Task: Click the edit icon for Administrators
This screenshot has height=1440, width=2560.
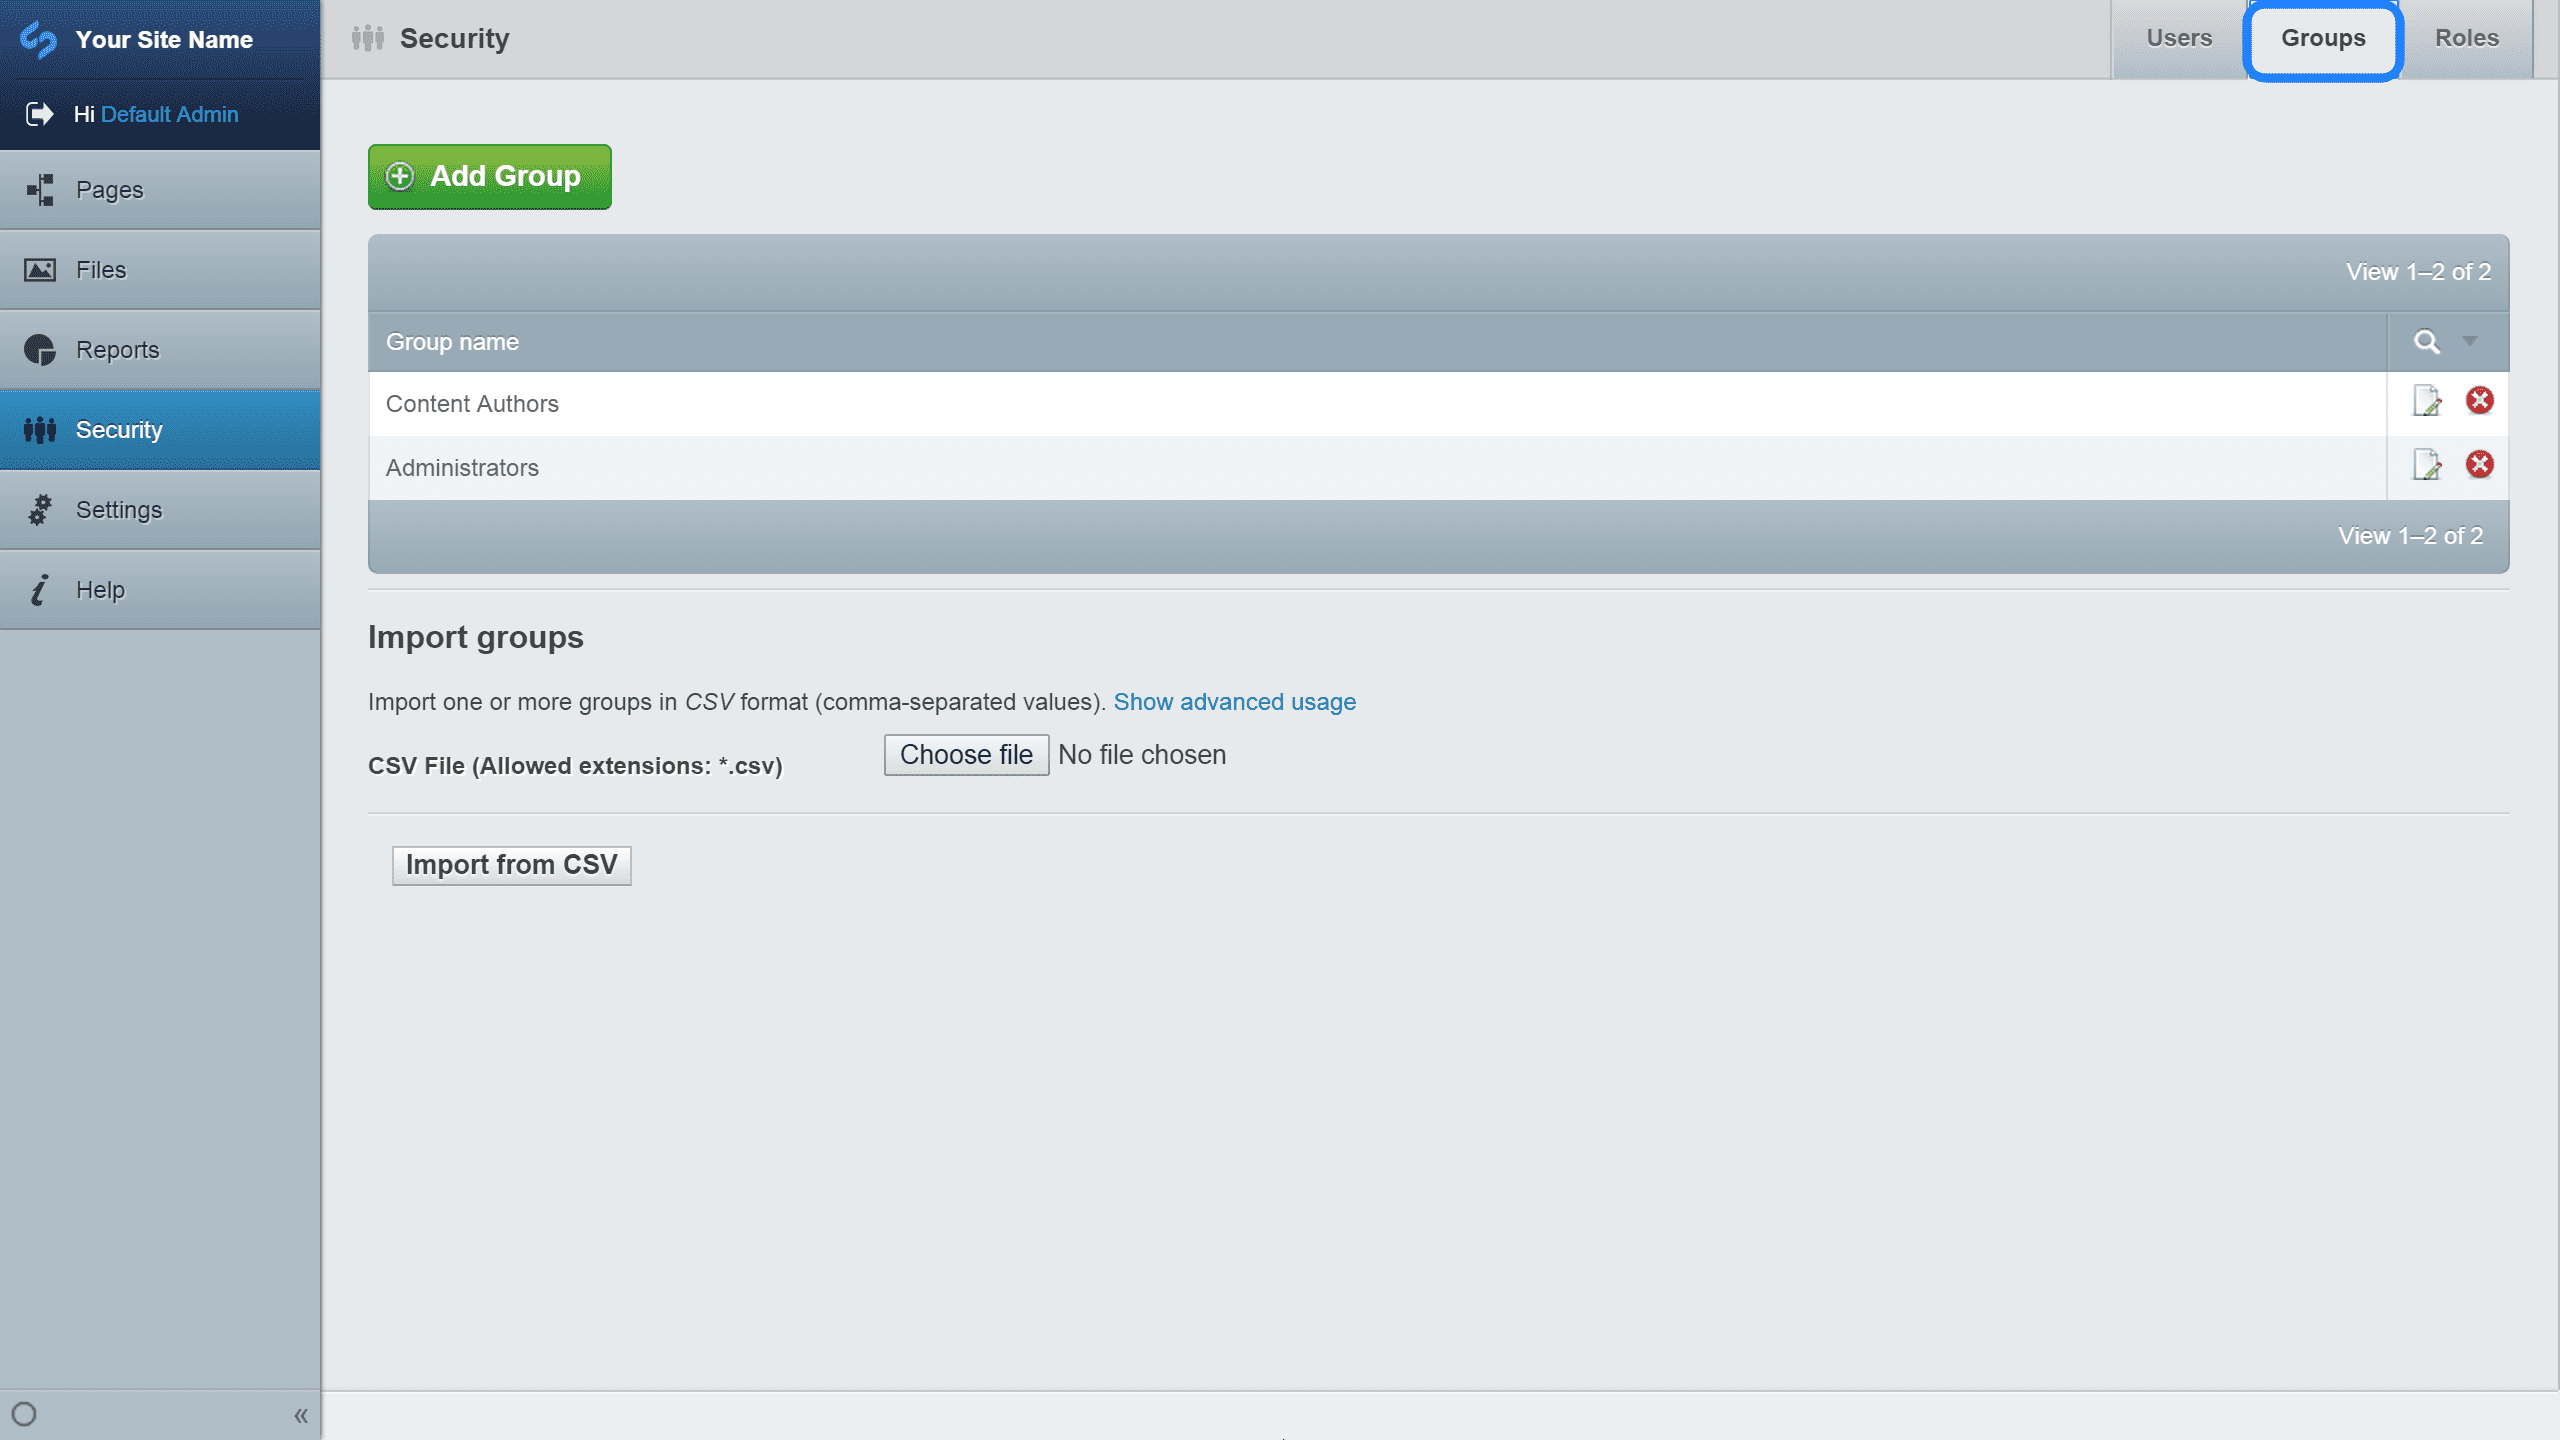Action: [2427, 465]
